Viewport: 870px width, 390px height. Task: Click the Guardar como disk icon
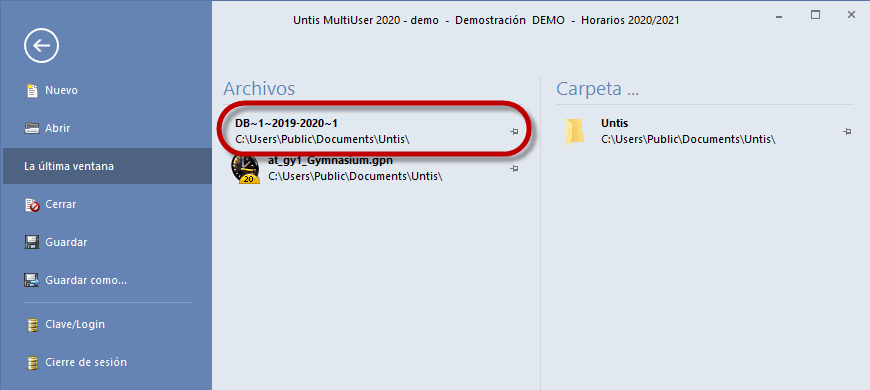pos(32,280)
